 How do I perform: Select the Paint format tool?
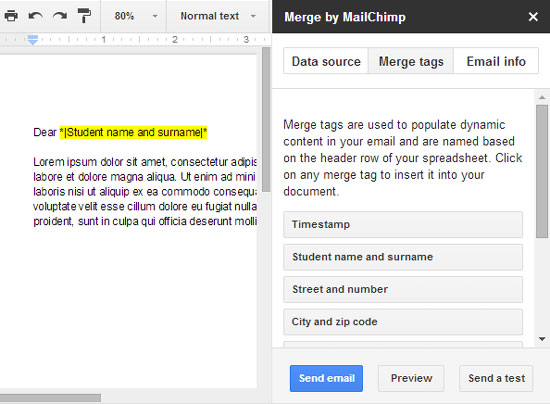coord(84,16)
